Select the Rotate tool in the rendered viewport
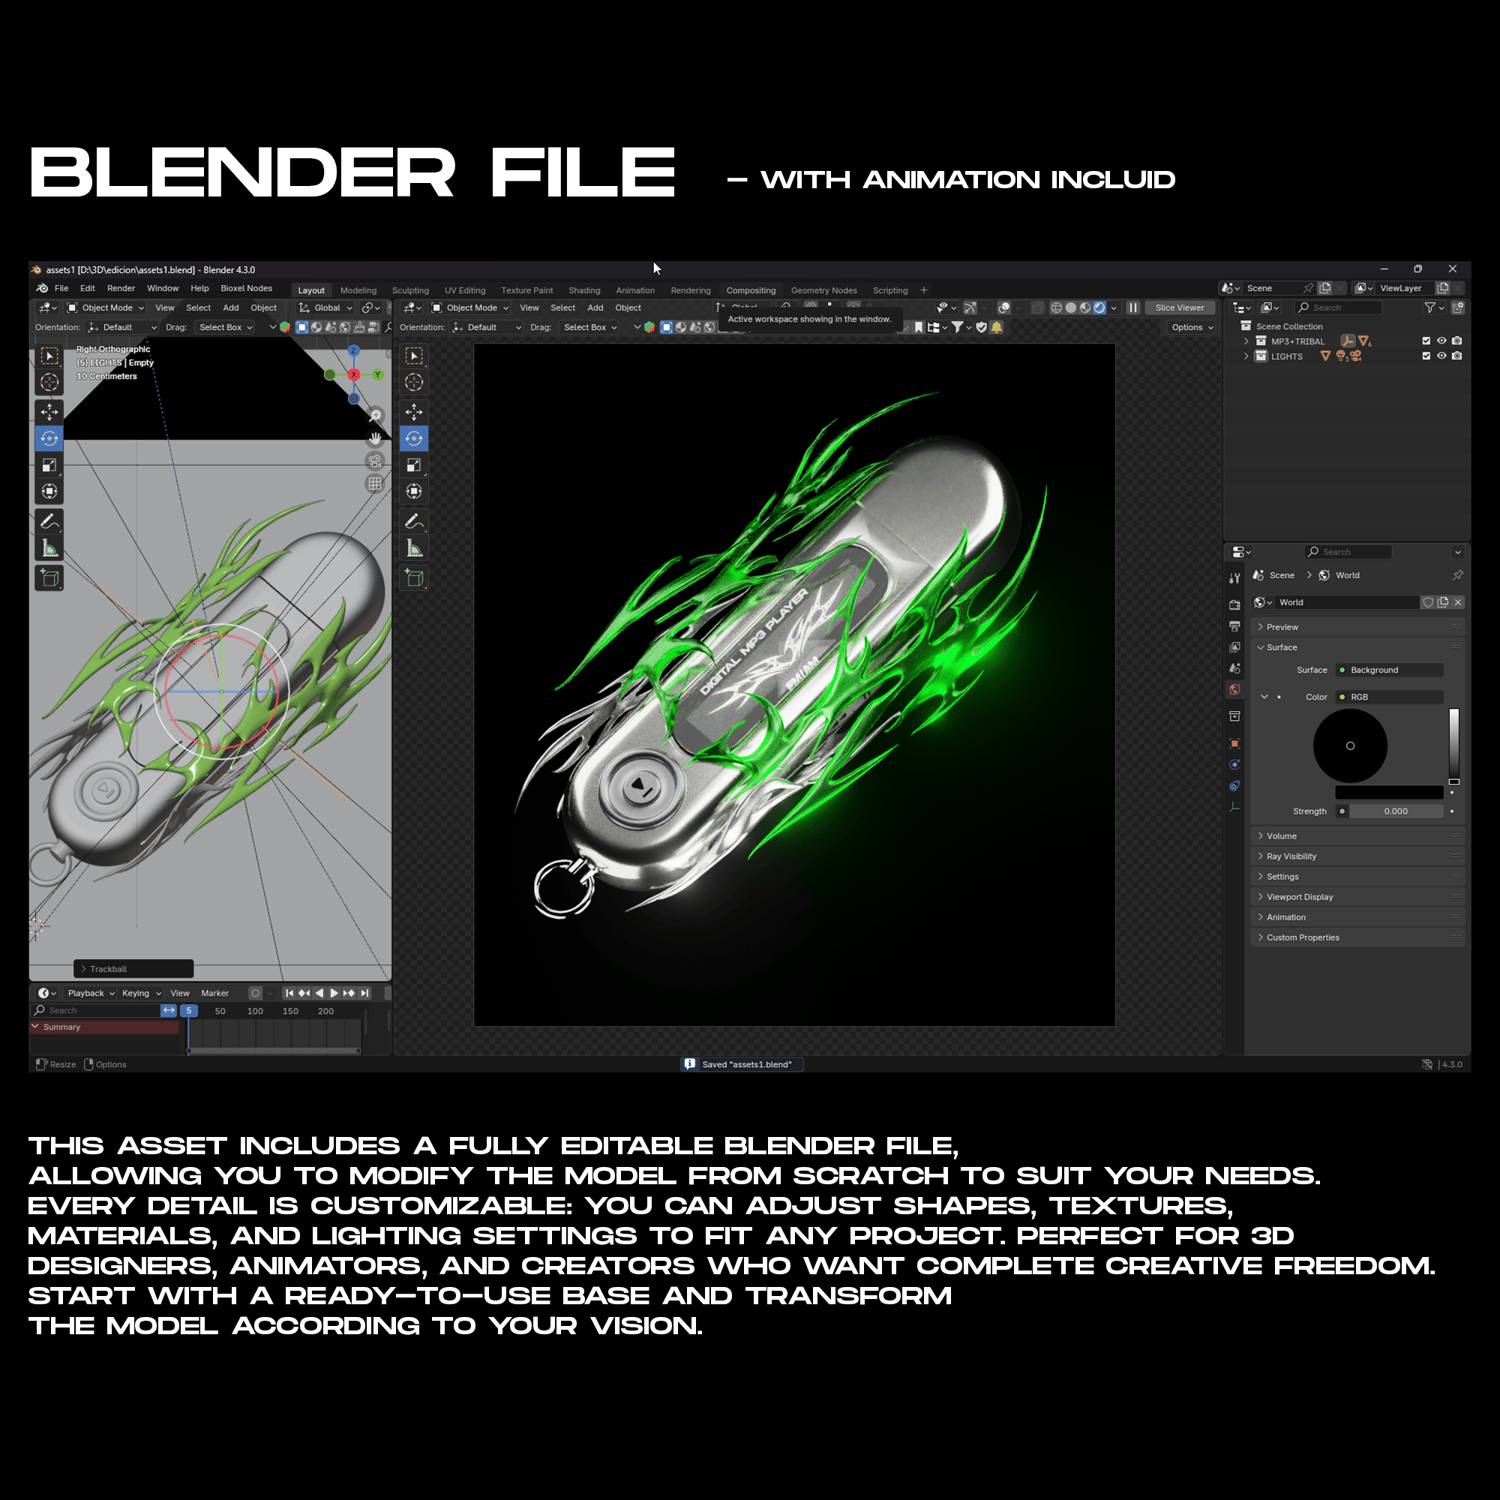1500x1500 pixels. 414,438
